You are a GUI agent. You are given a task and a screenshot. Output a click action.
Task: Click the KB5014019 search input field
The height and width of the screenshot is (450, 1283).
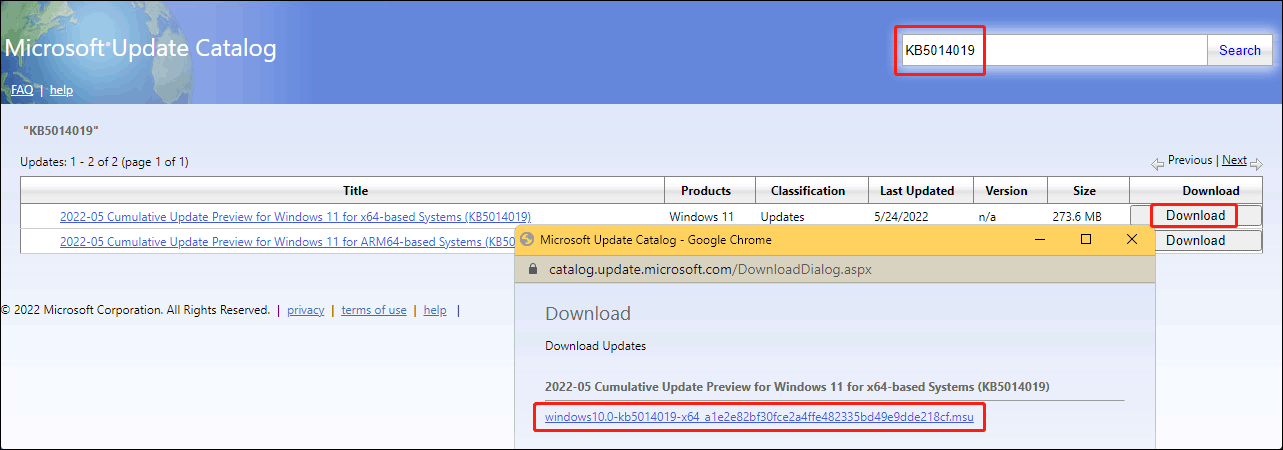[x=1054, y=50]
